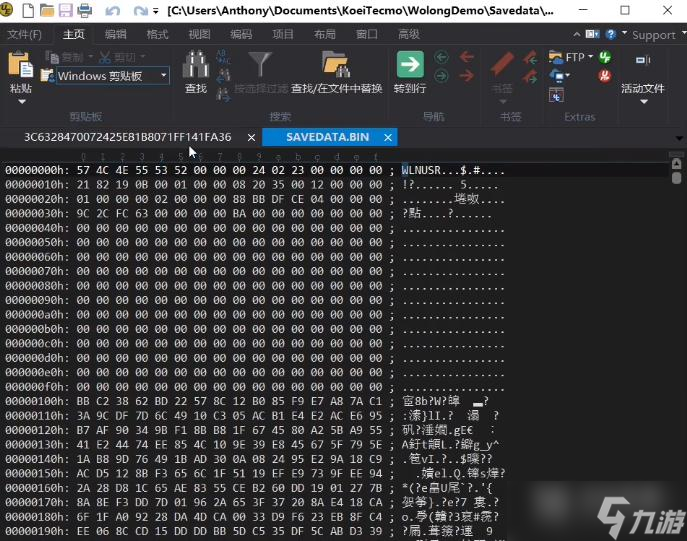Click the blue help question mark icon
Image resolution: width=687 pixels, height=541 pixels.
611,34
